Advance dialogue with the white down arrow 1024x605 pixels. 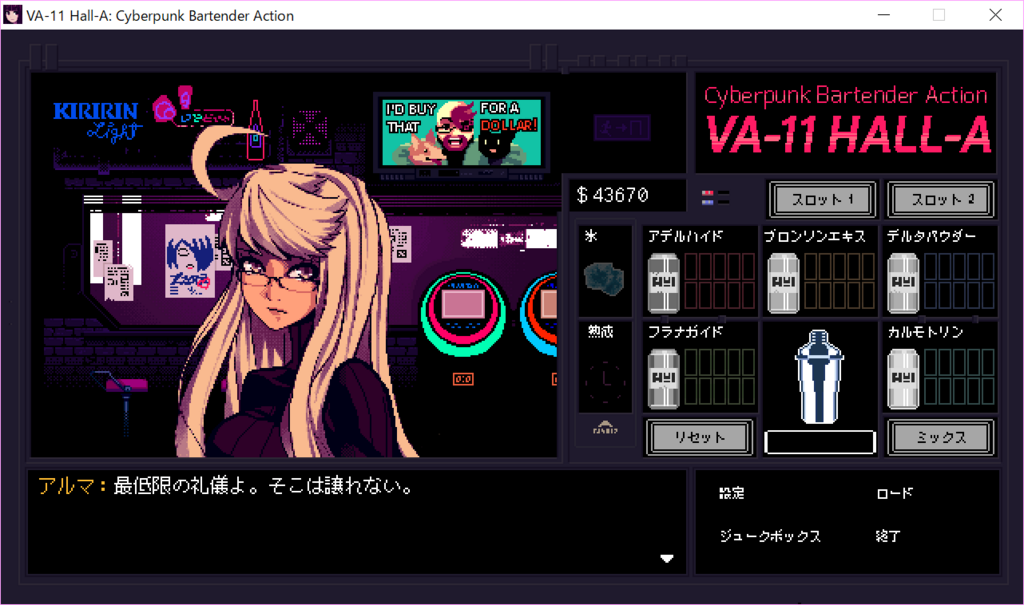coord(667,559)
